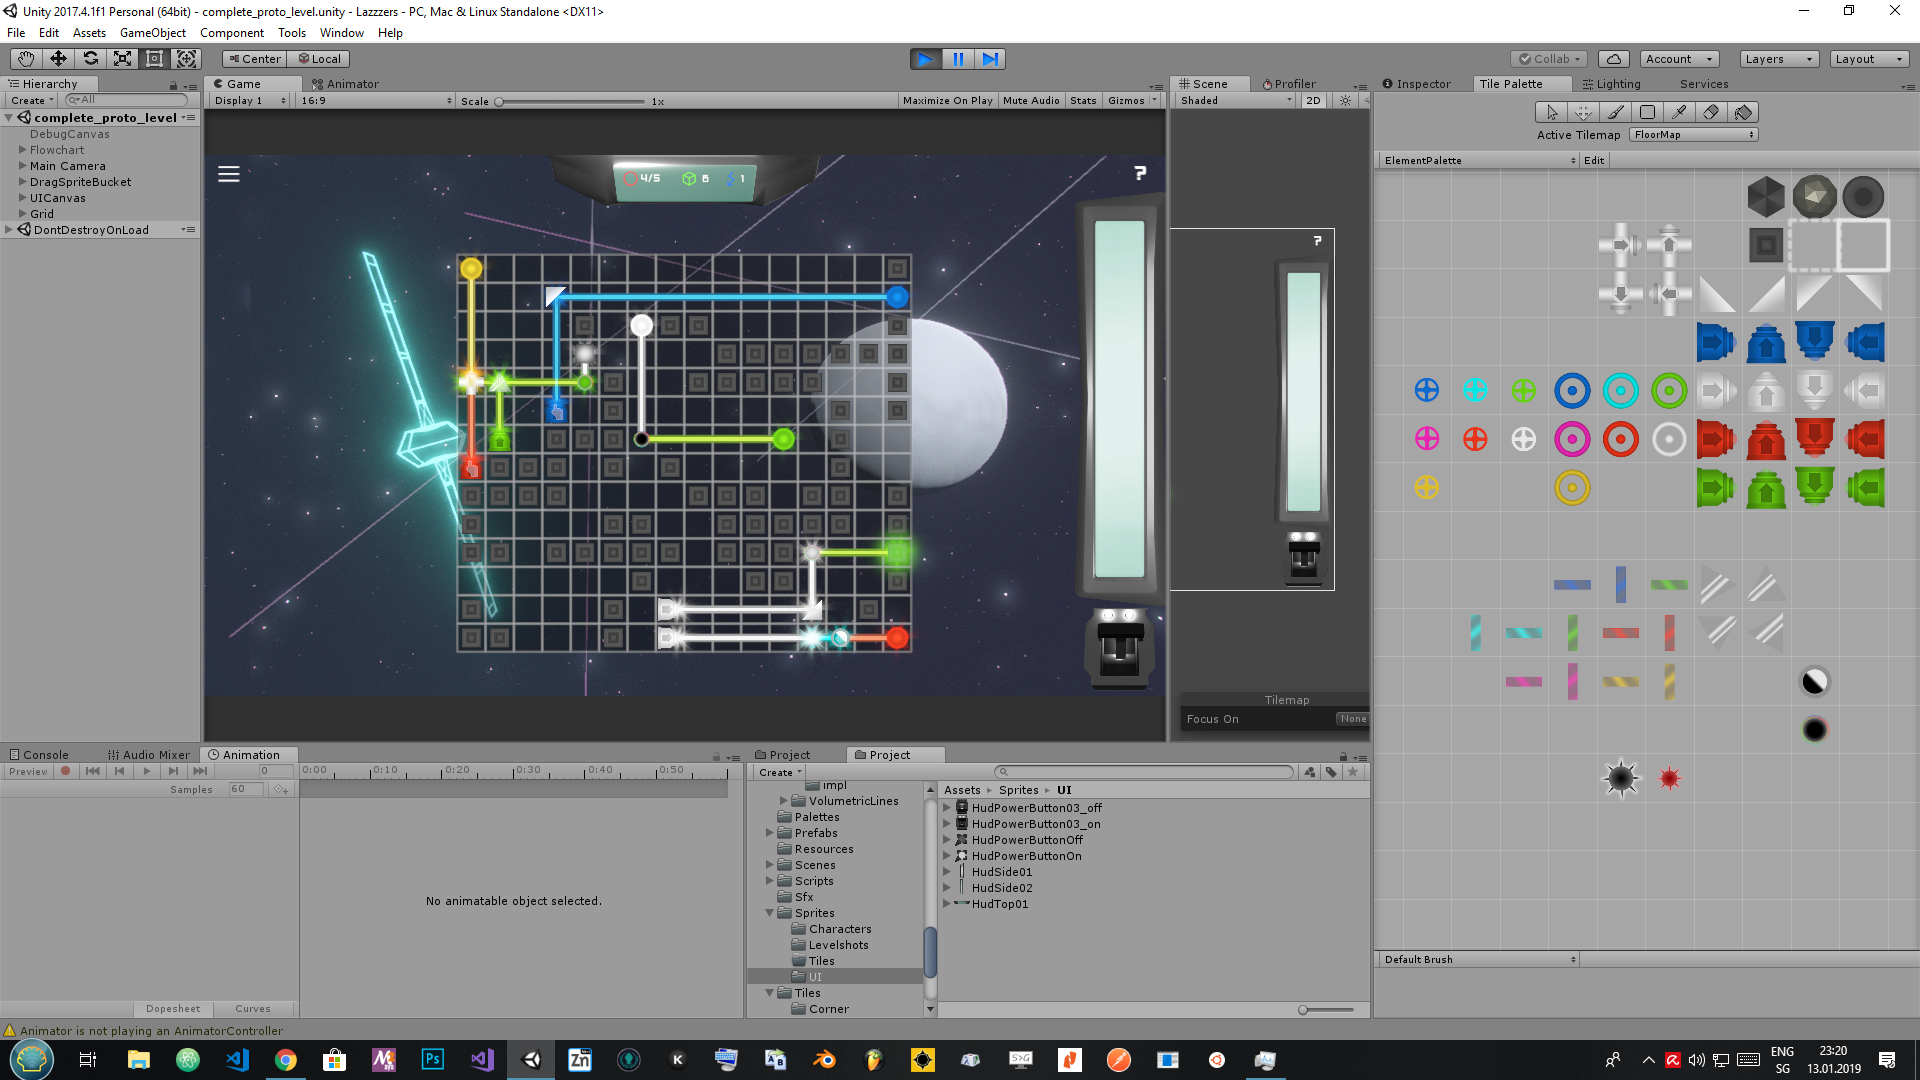Open the Active Tilemap FloorMap dropdown
Viewport: 1920px width, 1080px height.
[1694, 135]
